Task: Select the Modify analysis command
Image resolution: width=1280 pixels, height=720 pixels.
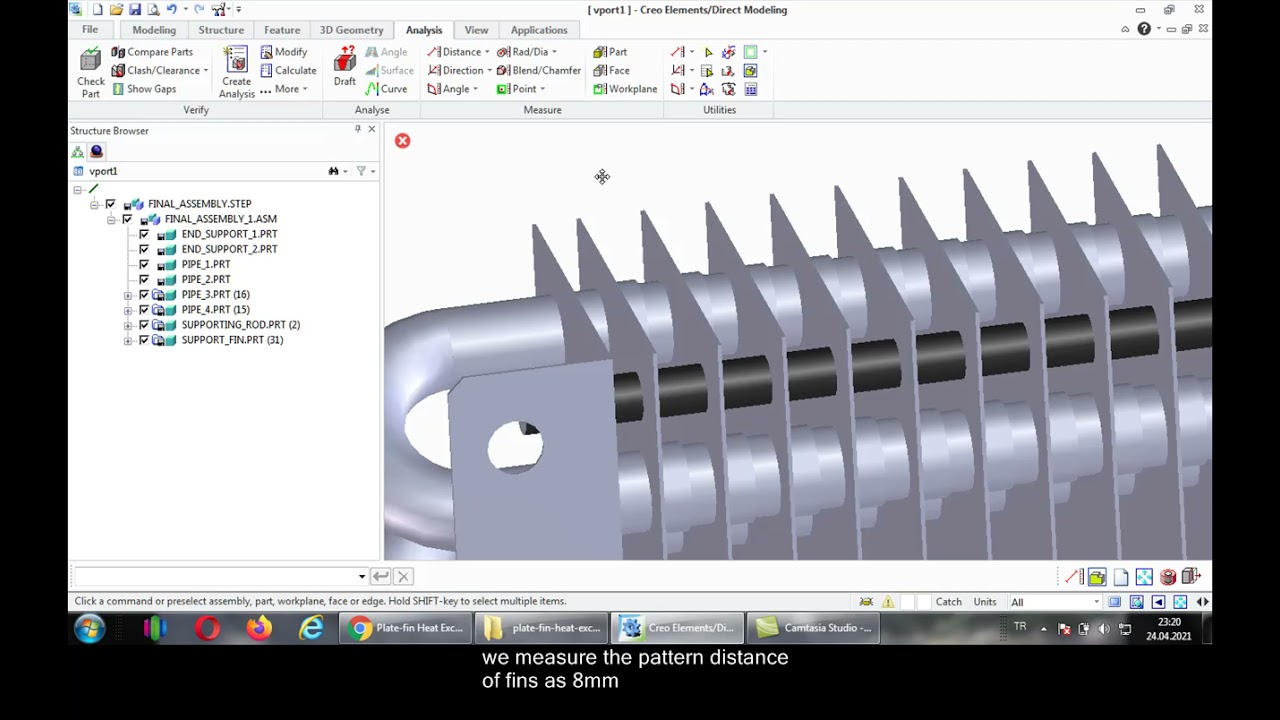Action: click(284, 52)
